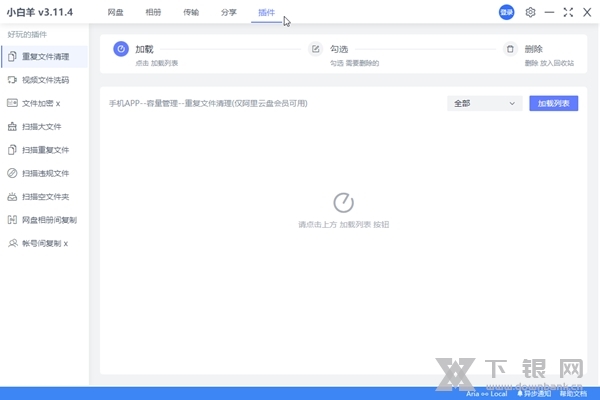Open the 分享 tab
Image resolution: width=600 pixels, height=400 pixels.
228,13
